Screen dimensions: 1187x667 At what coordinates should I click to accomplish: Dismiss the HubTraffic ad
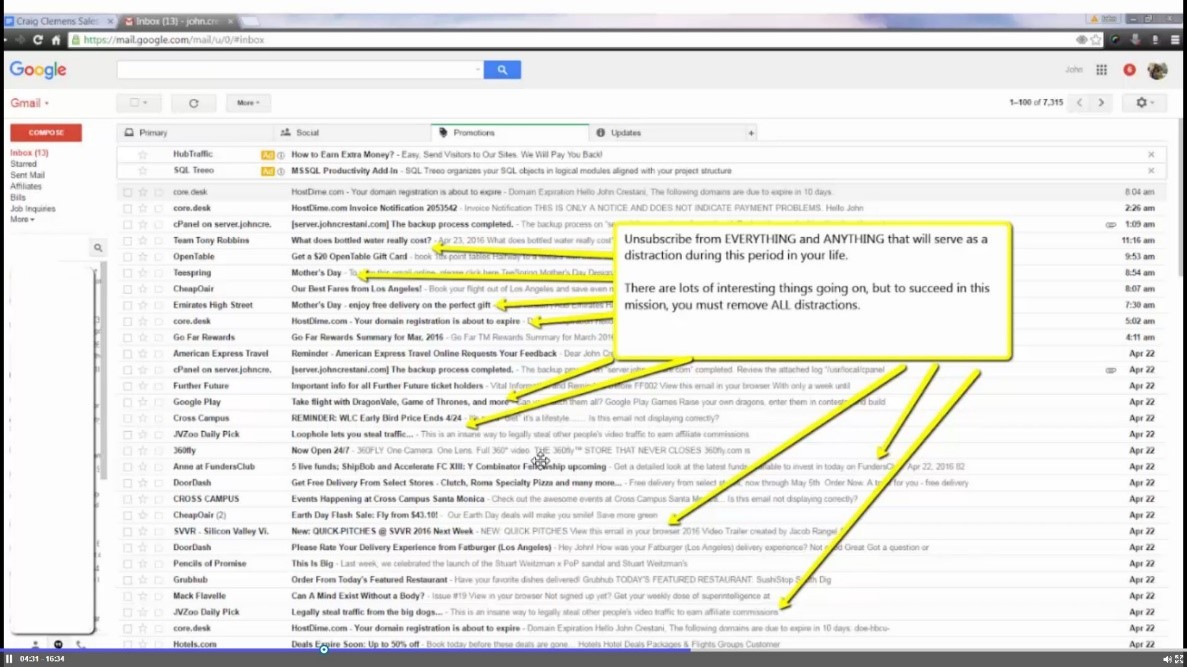click(x=1151, y=154)
